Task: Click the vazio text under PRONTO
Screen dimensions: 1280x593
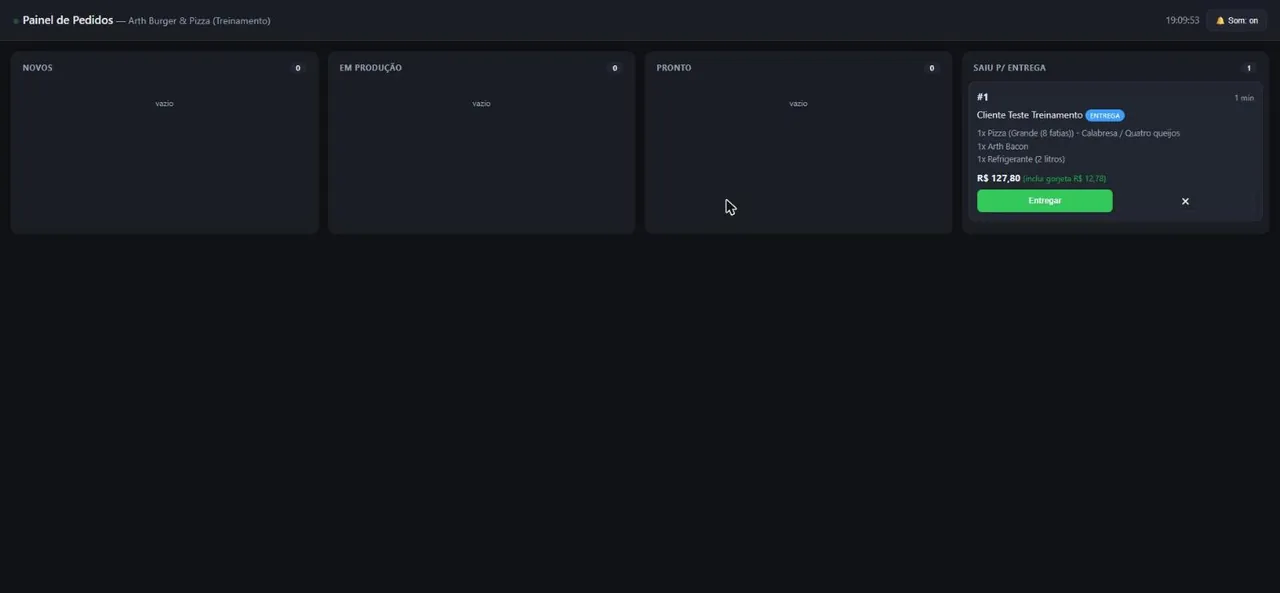Action: [x=798, y=103]
